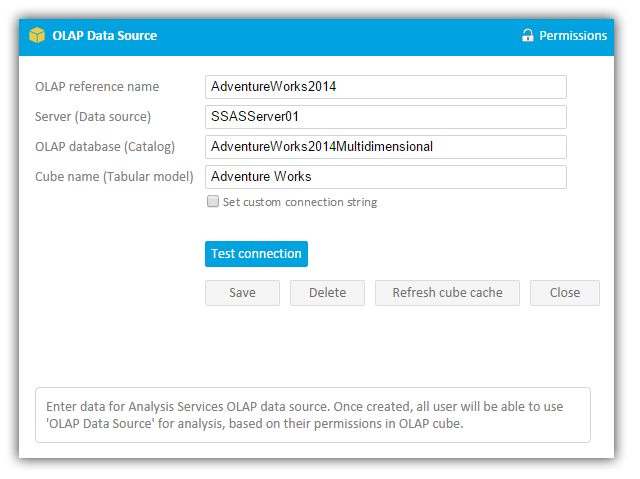Click the help text about Analysis Services
640x479 pixels.
(304, 415)
